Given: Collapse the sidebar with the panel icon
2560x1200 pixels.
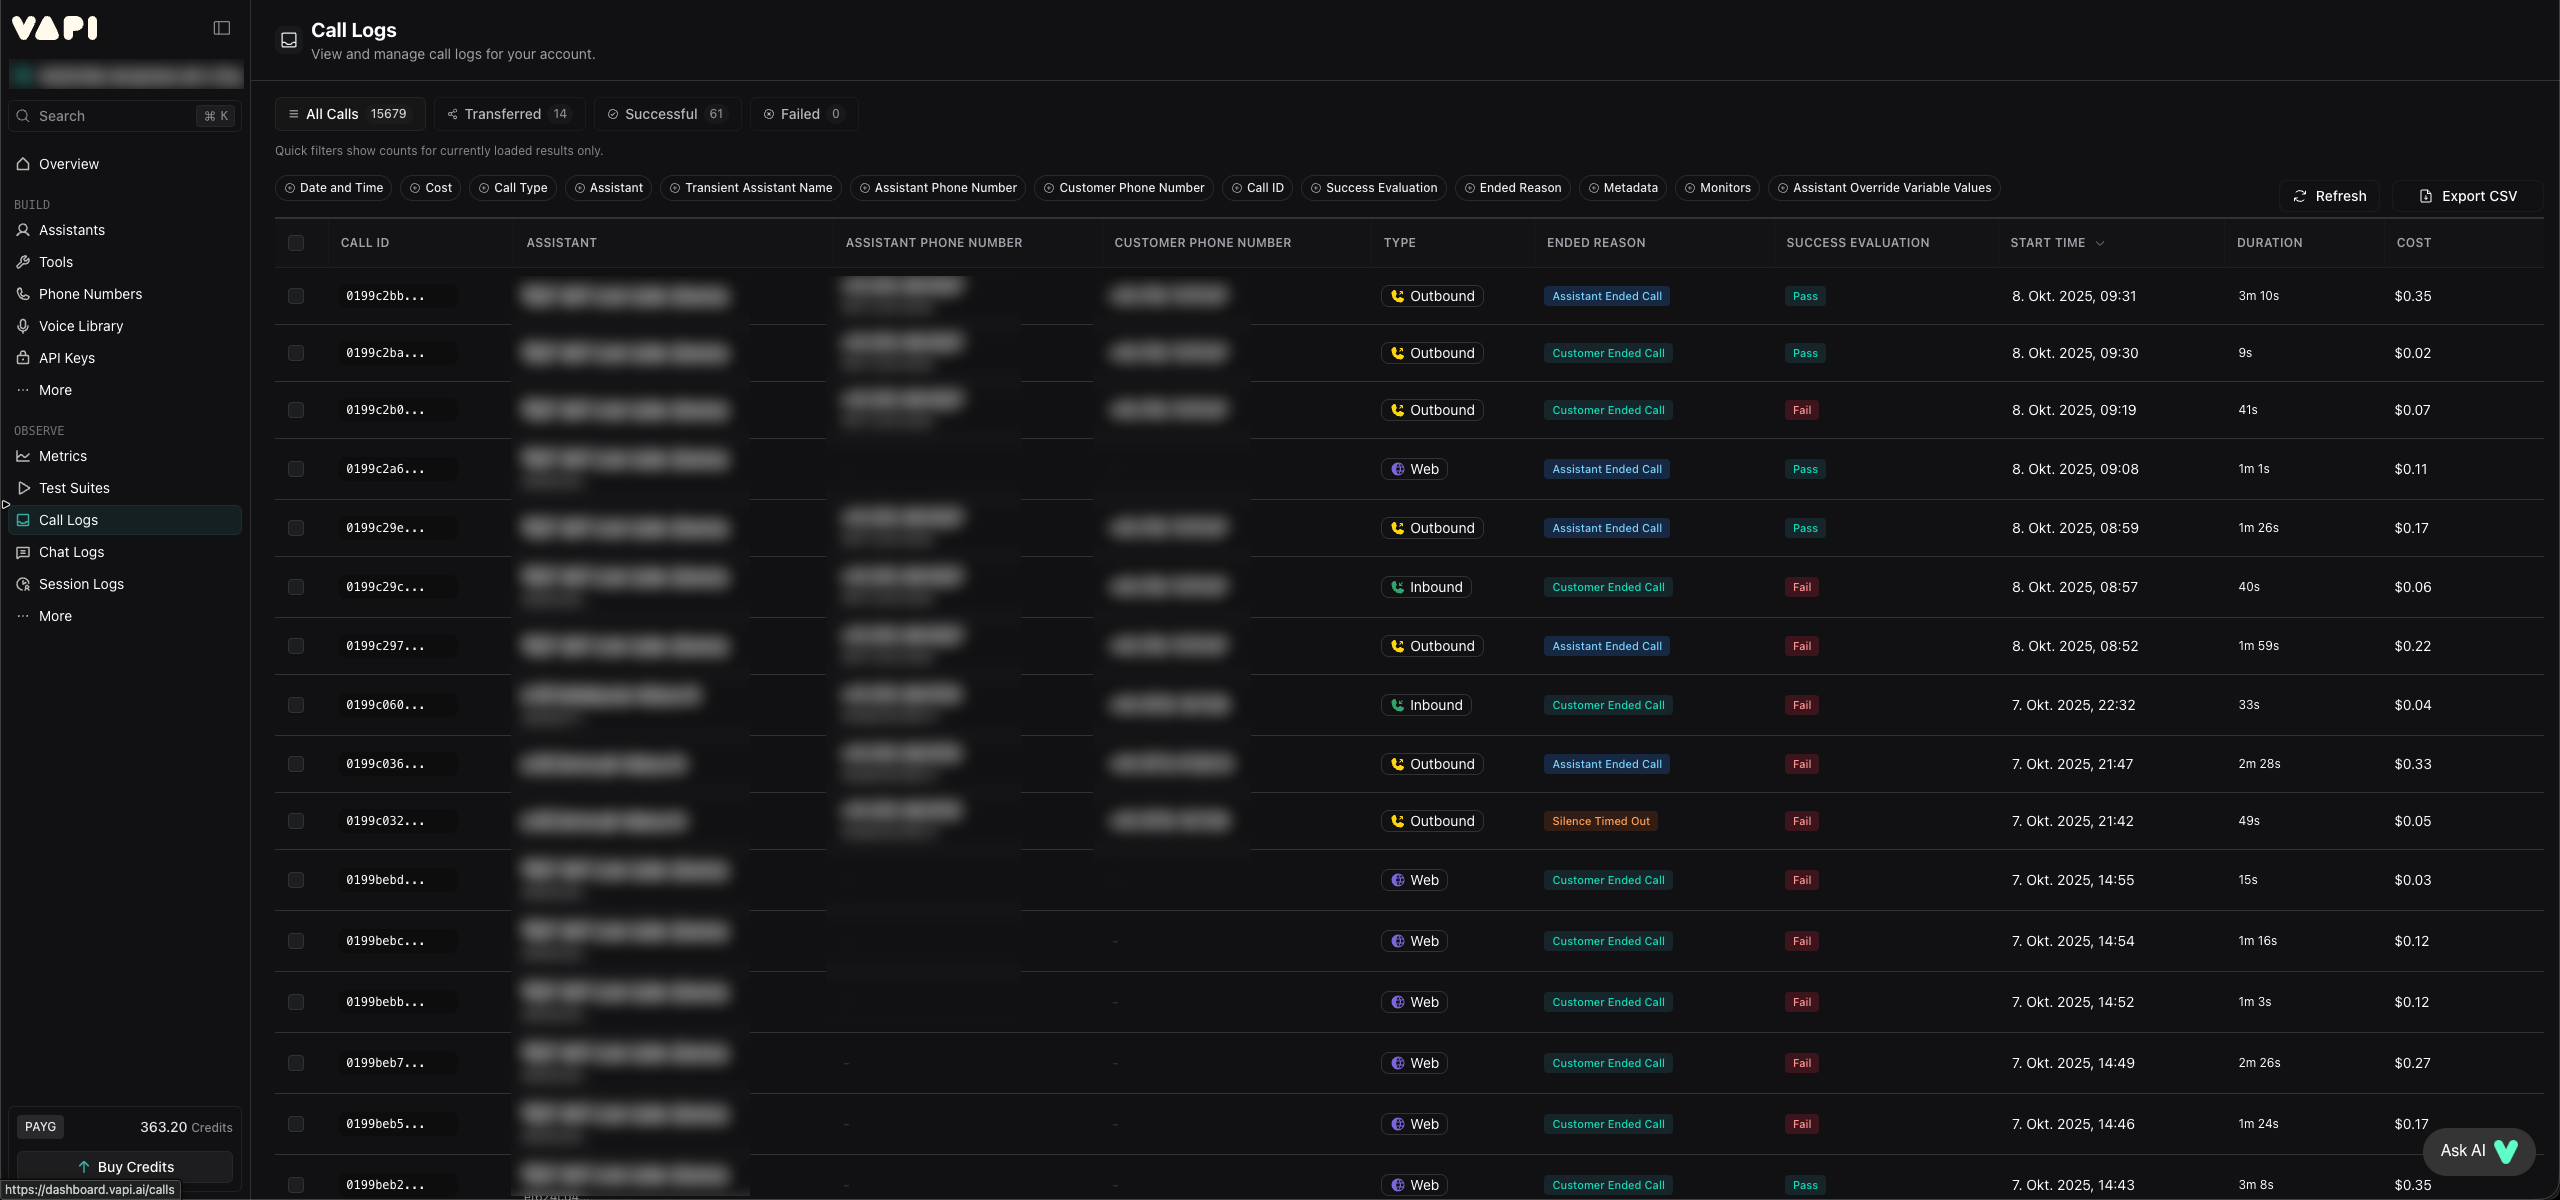Looking at the screenshot, I should click(222, 28).
